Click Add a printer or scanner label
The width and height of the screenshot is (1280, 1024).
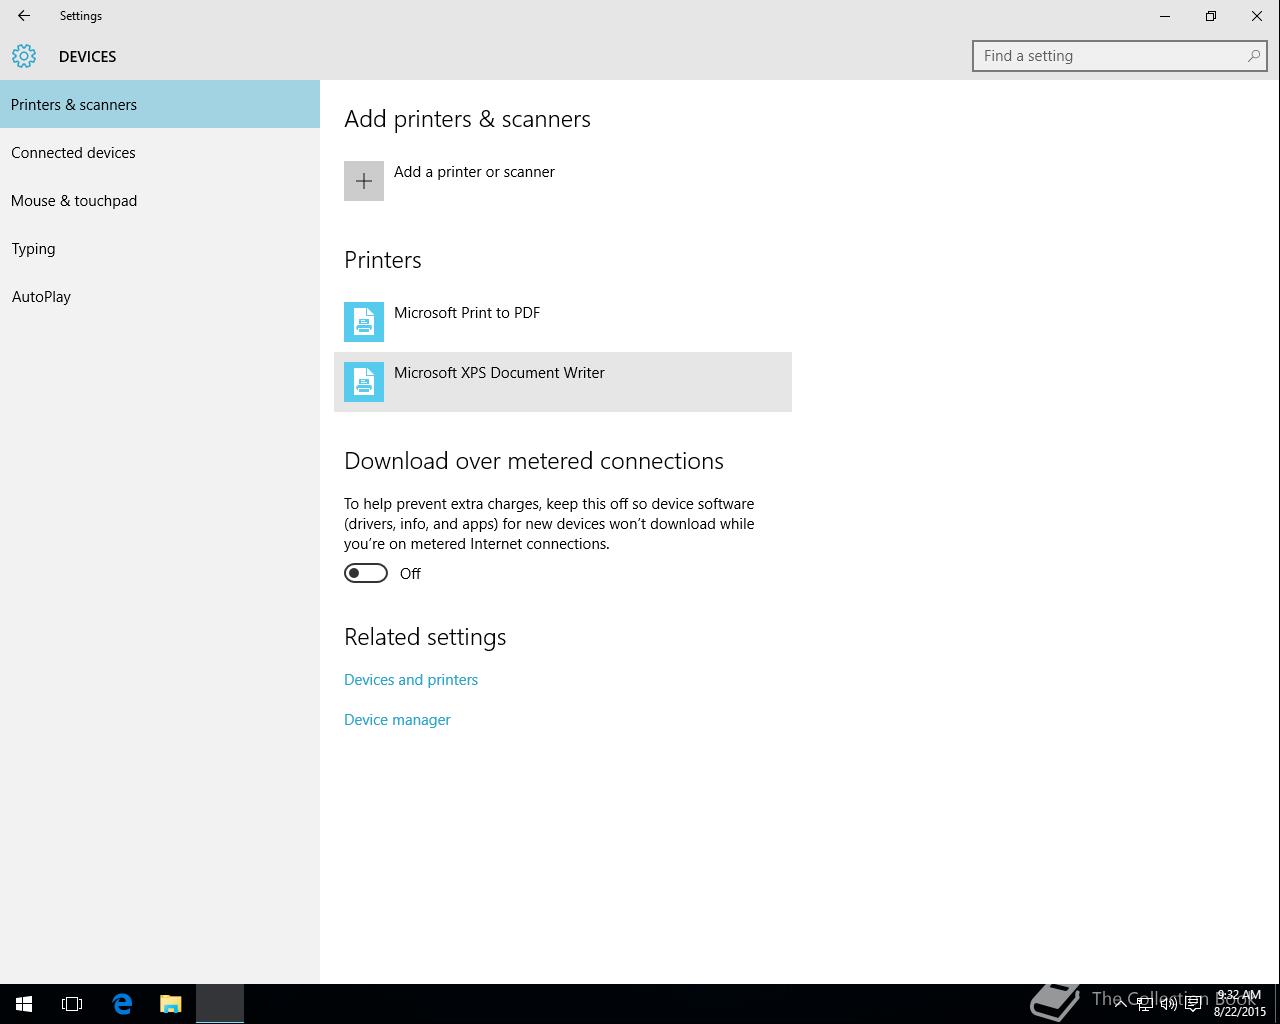point(474,172)
